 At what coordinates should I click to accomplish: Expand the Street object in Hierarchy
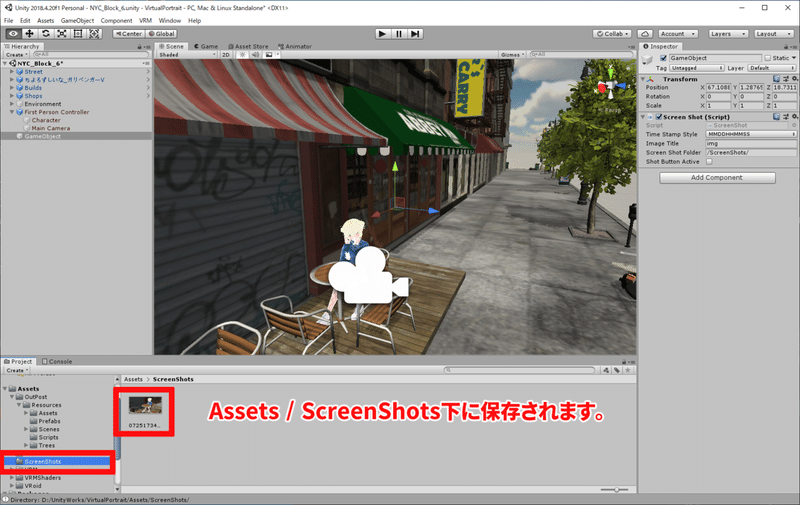12,72
